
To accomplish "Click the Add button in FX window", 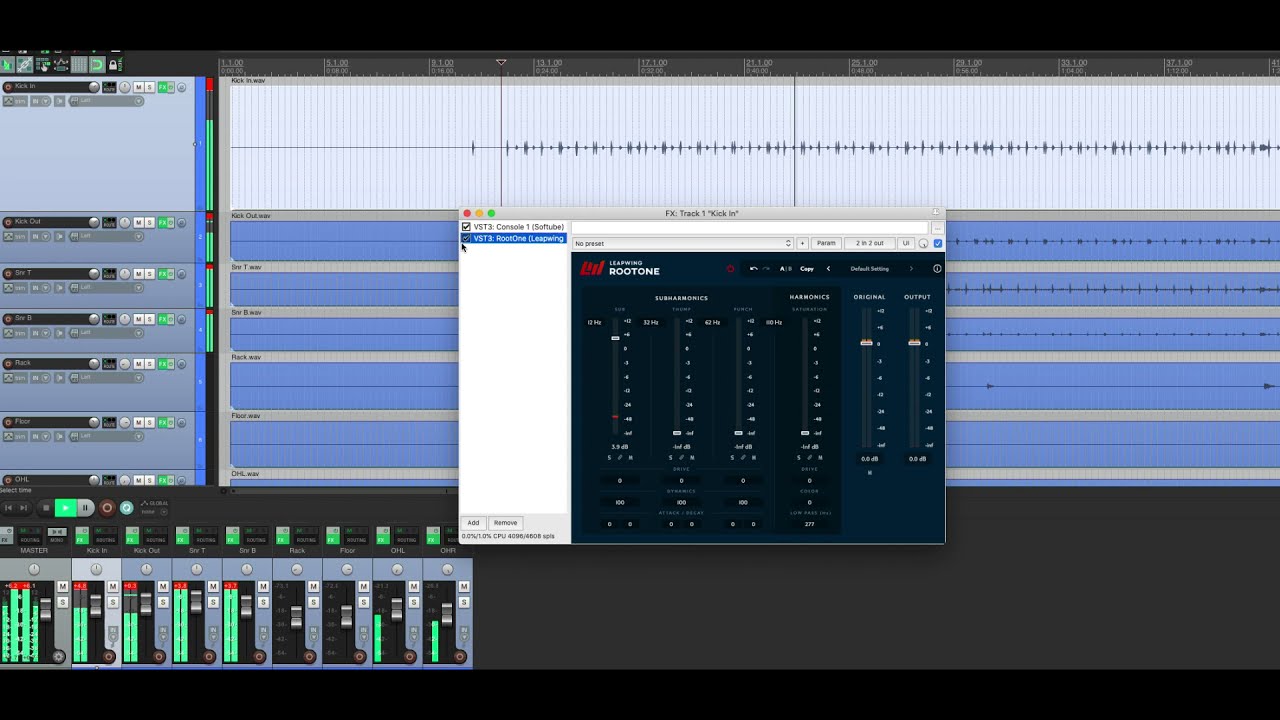I will (473, 523).
